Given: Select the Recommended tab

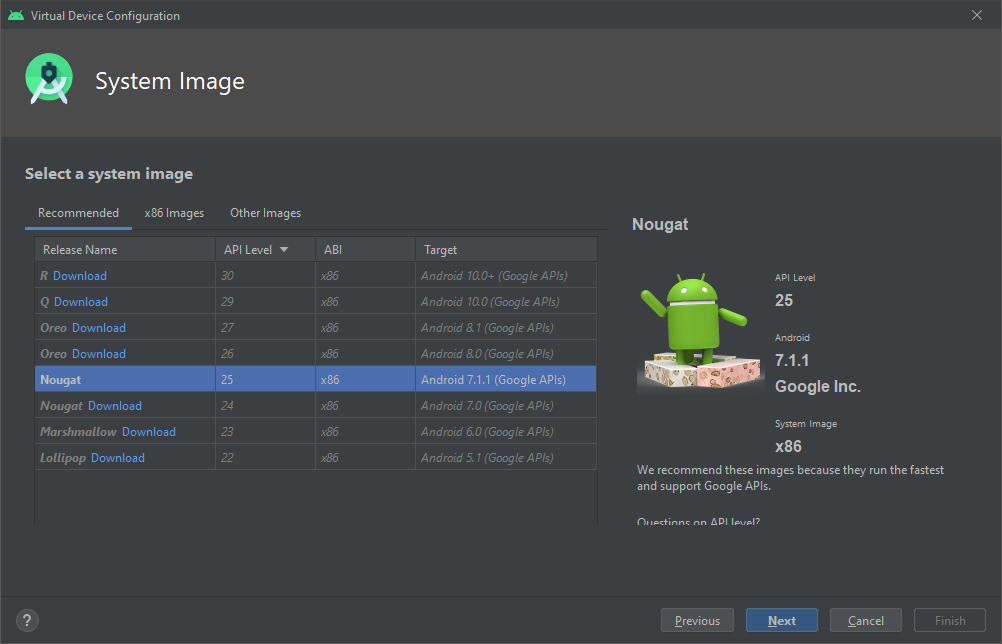Looking at the screenshot, I should point(78,213).
